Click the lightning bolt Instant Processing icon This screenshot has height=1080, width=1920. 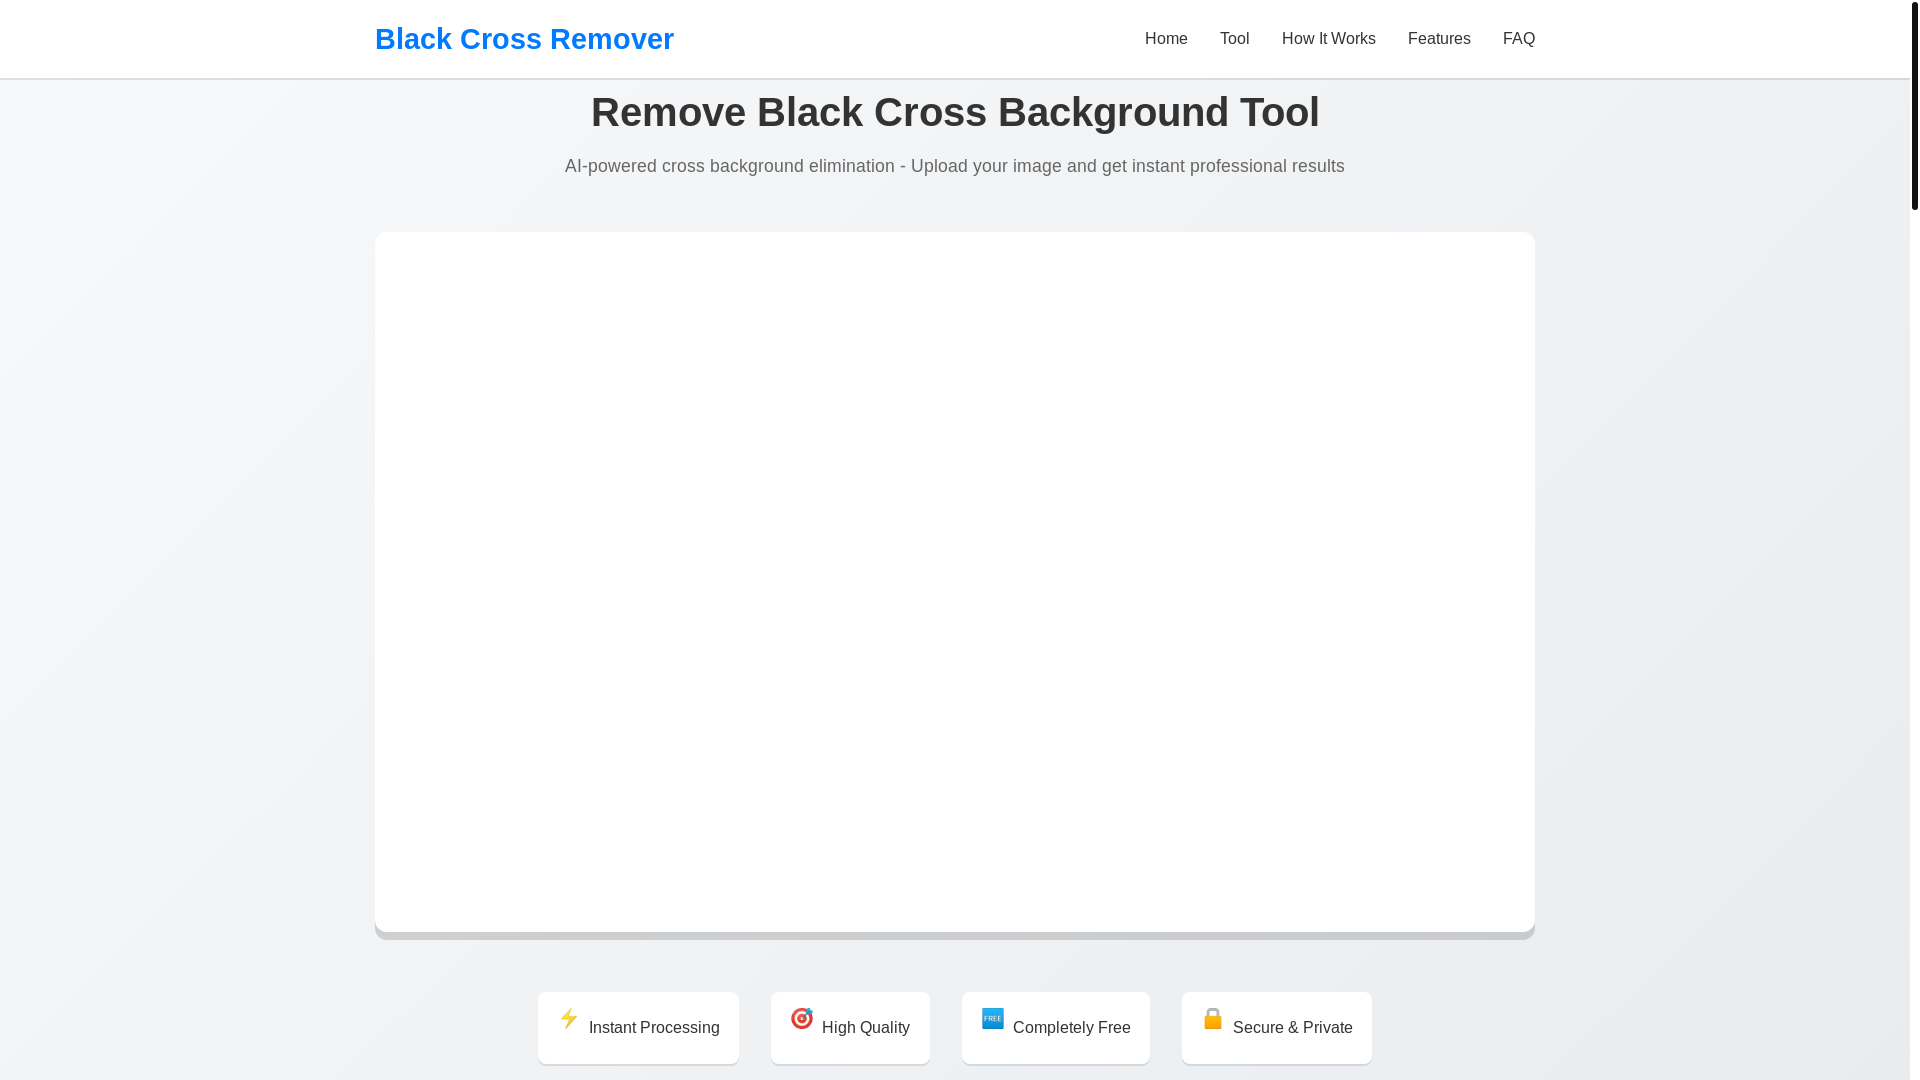point(569,1018)
